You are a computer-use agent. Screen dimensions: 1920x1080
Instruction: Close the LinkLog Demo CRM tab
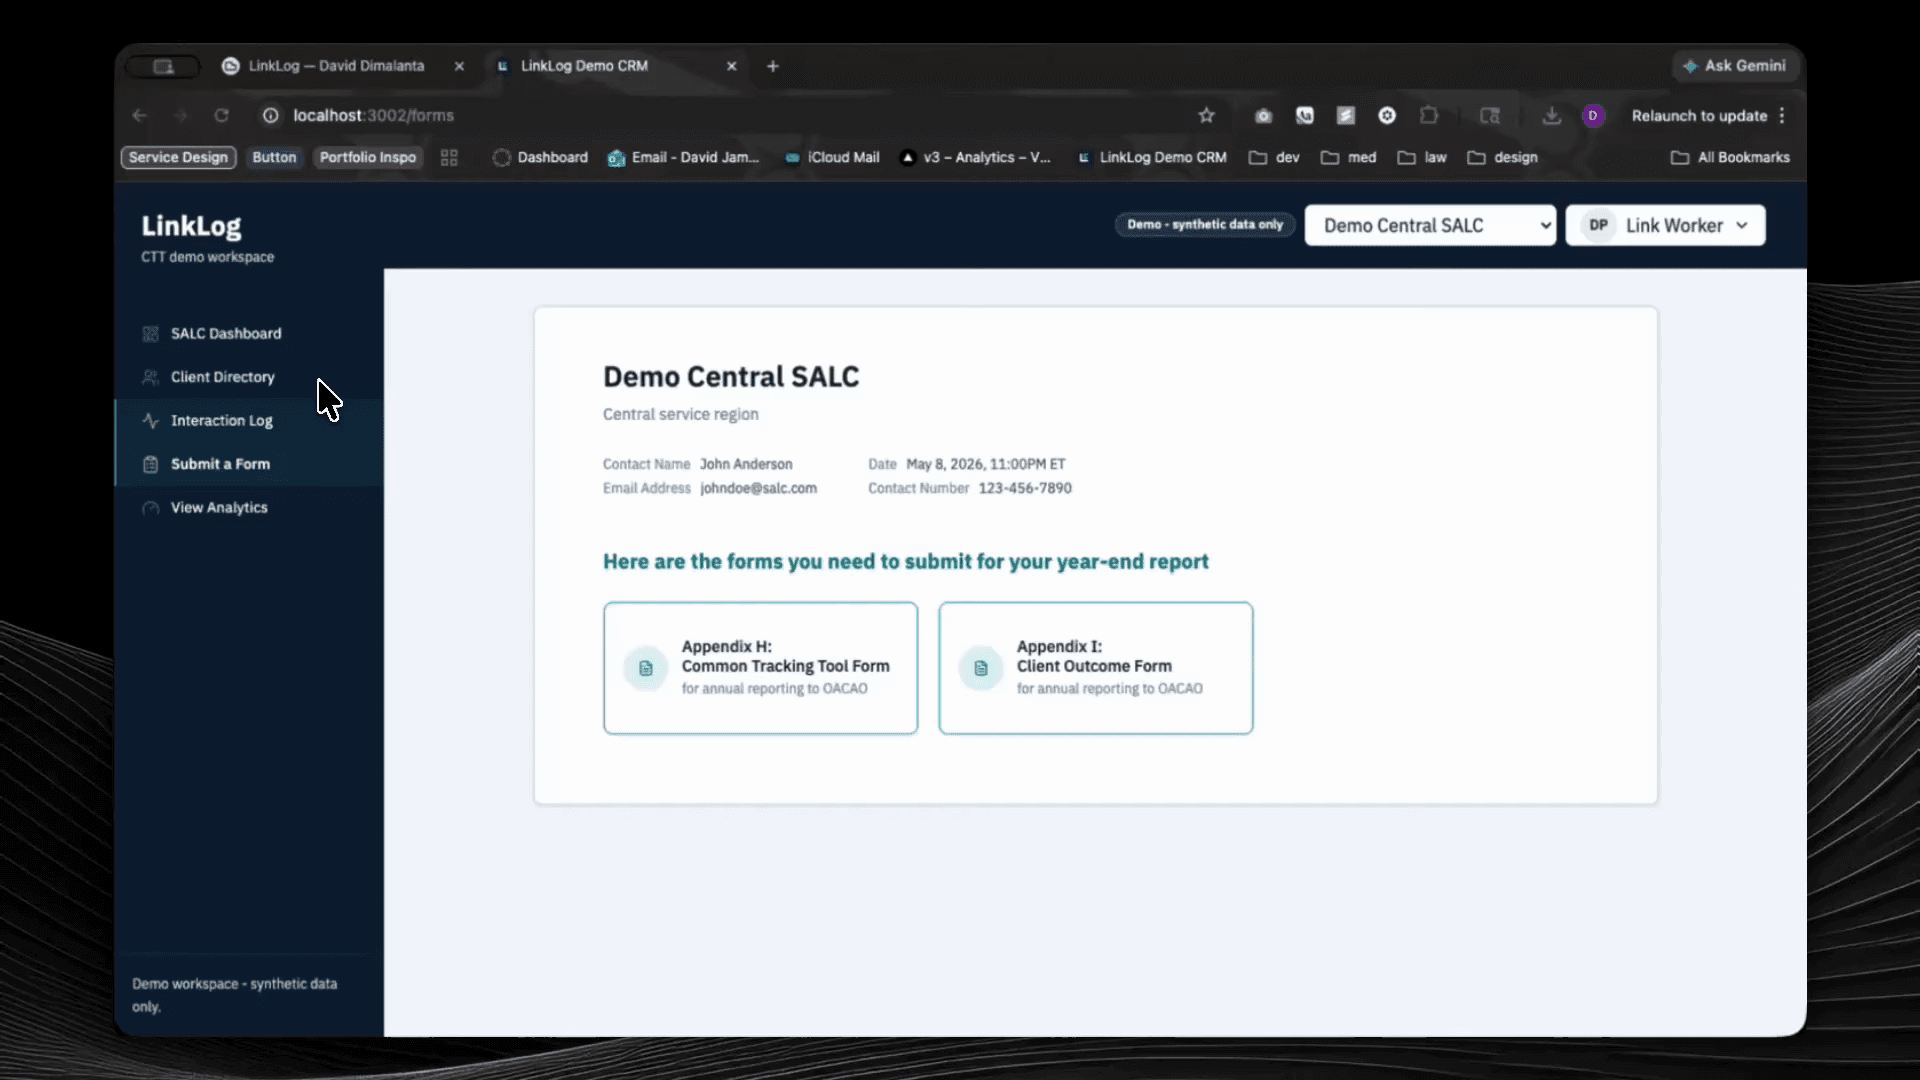tap(732, 66)
